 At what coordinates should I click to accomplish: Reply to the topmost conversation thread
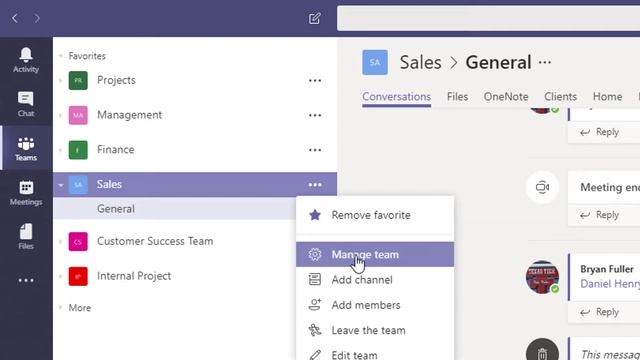(x=600, y=132)
